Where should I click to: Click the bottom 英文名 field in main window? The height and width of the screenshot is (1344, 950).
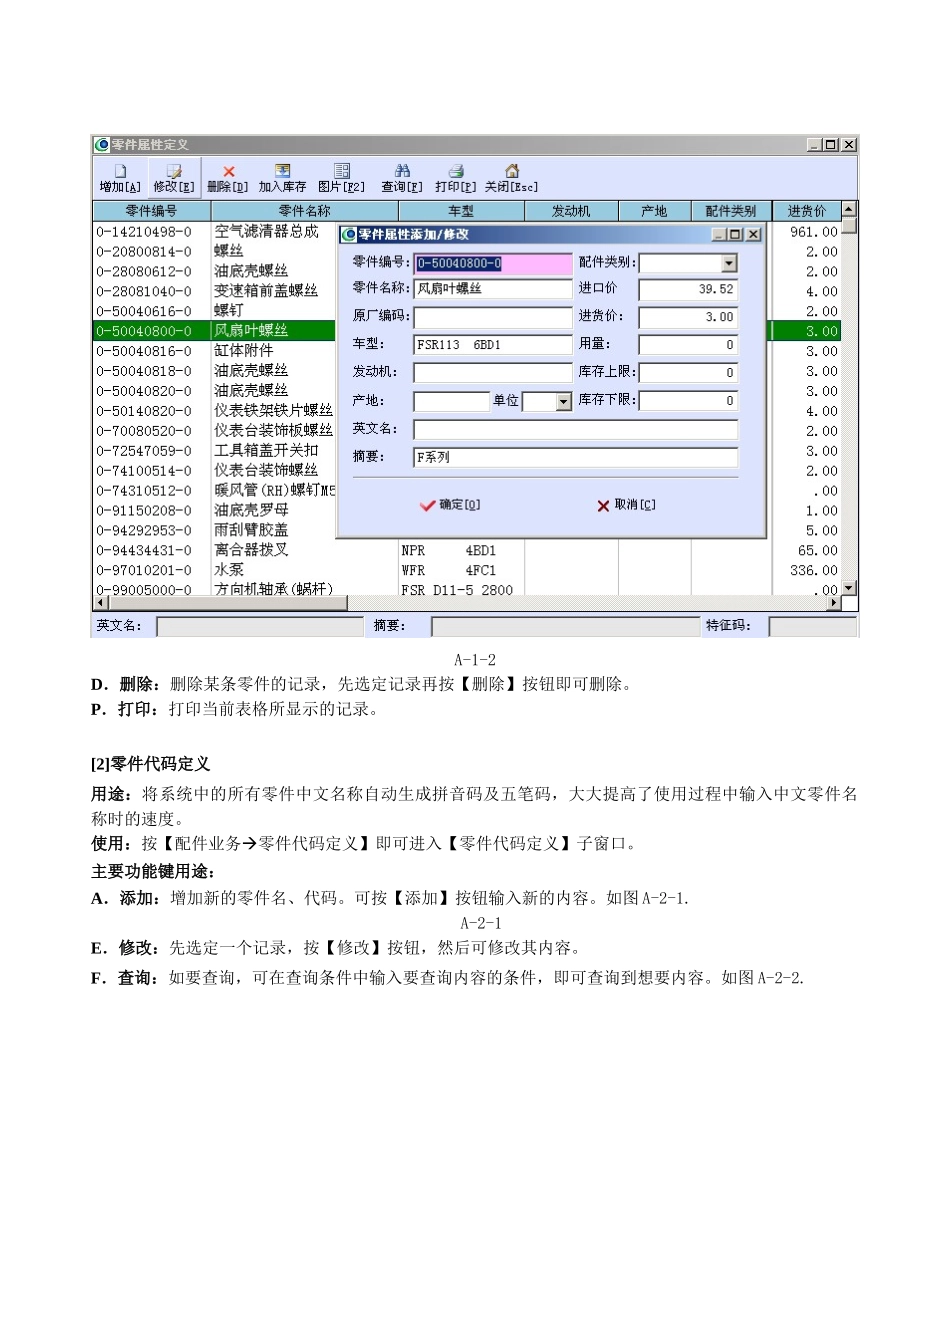[260, 627]
